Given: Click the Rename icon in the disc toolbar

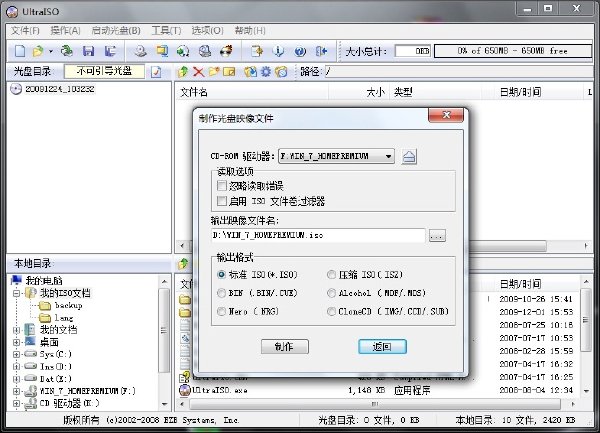Looking at the screenshot, I should tap(229, 72).
